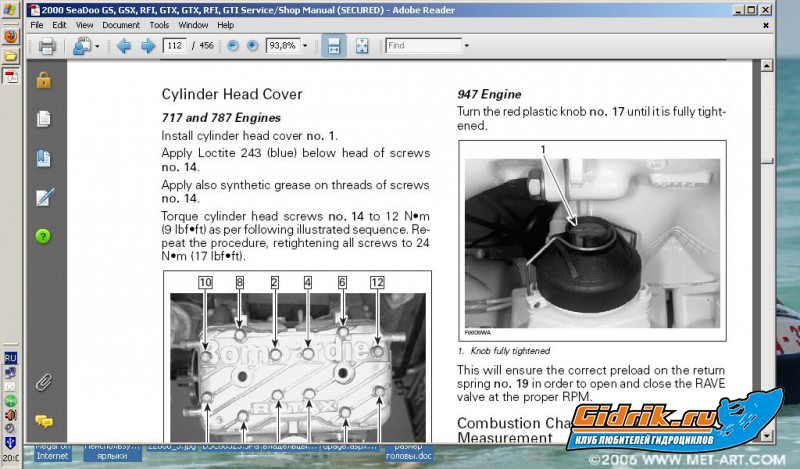Open the Security lock panel in sidebar
This screenshot has height=469, width=800.
43,80
